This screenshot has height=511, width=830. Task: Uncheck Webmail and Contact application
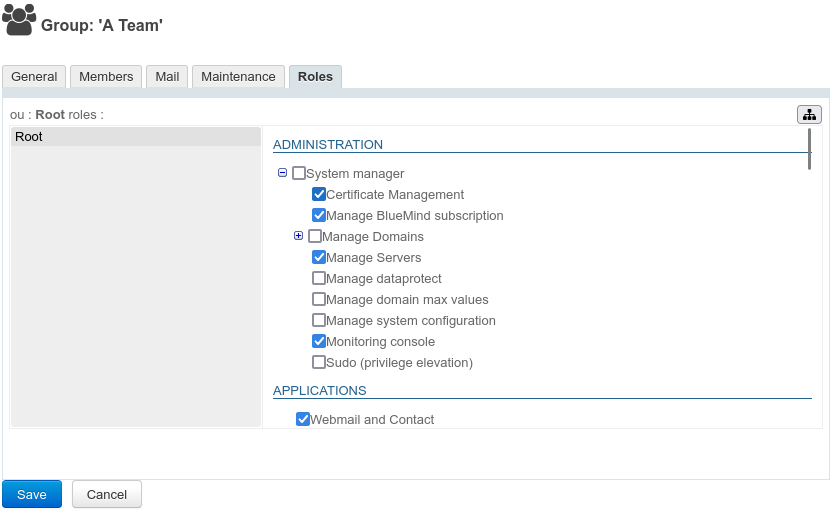click(x=303, y=419)
